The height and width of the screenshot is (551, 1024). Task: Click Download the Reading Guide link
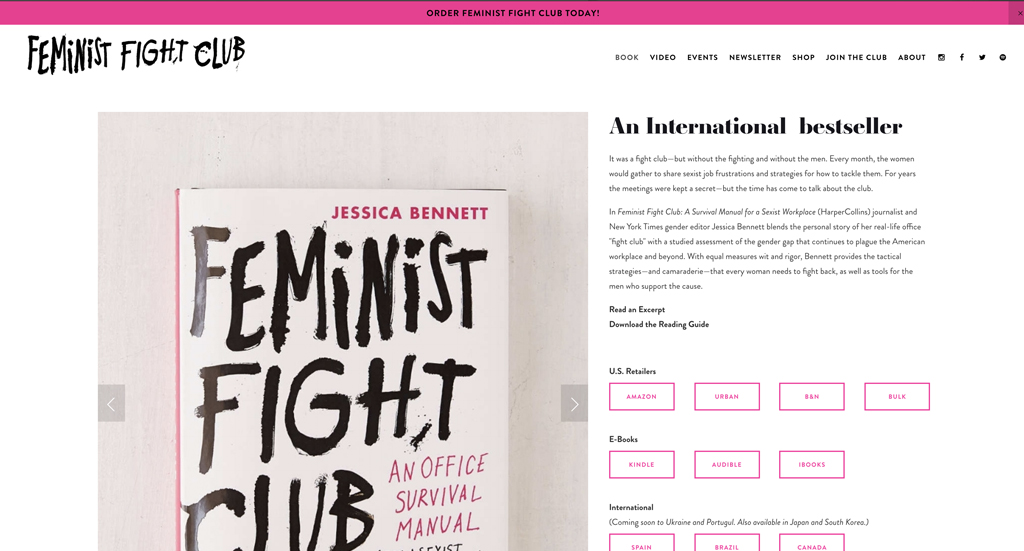659,325
